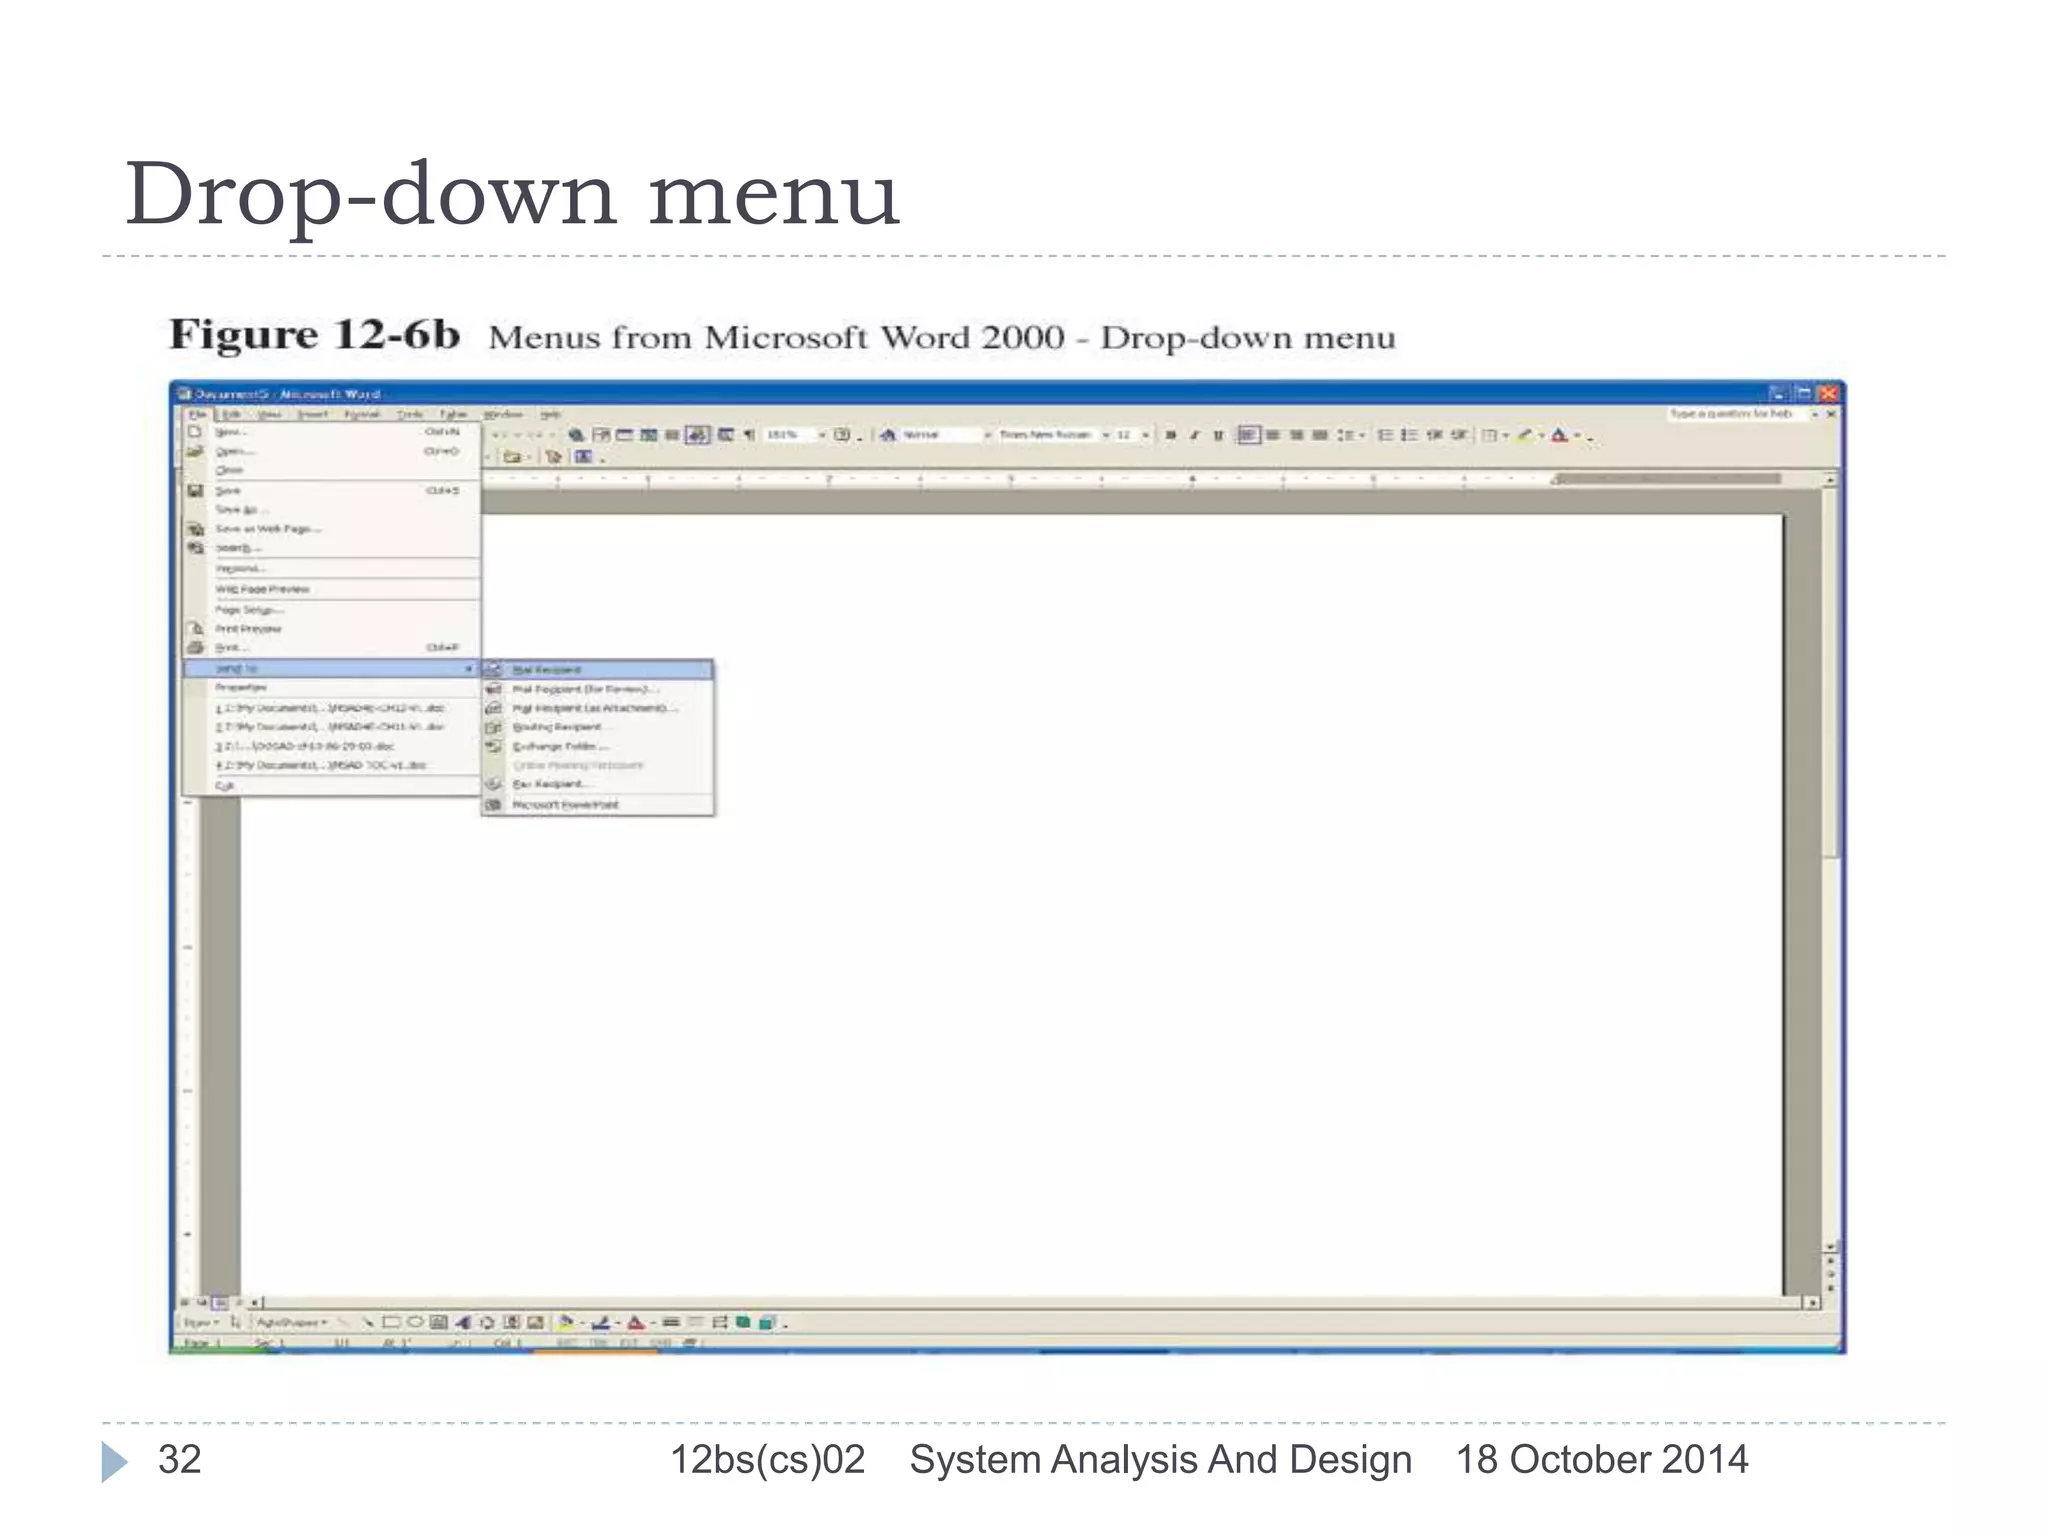Viewport: 2048px width, 1536px height.
Task: Open the Style dropdown showing Normal
Action: (x=987, y=435)
